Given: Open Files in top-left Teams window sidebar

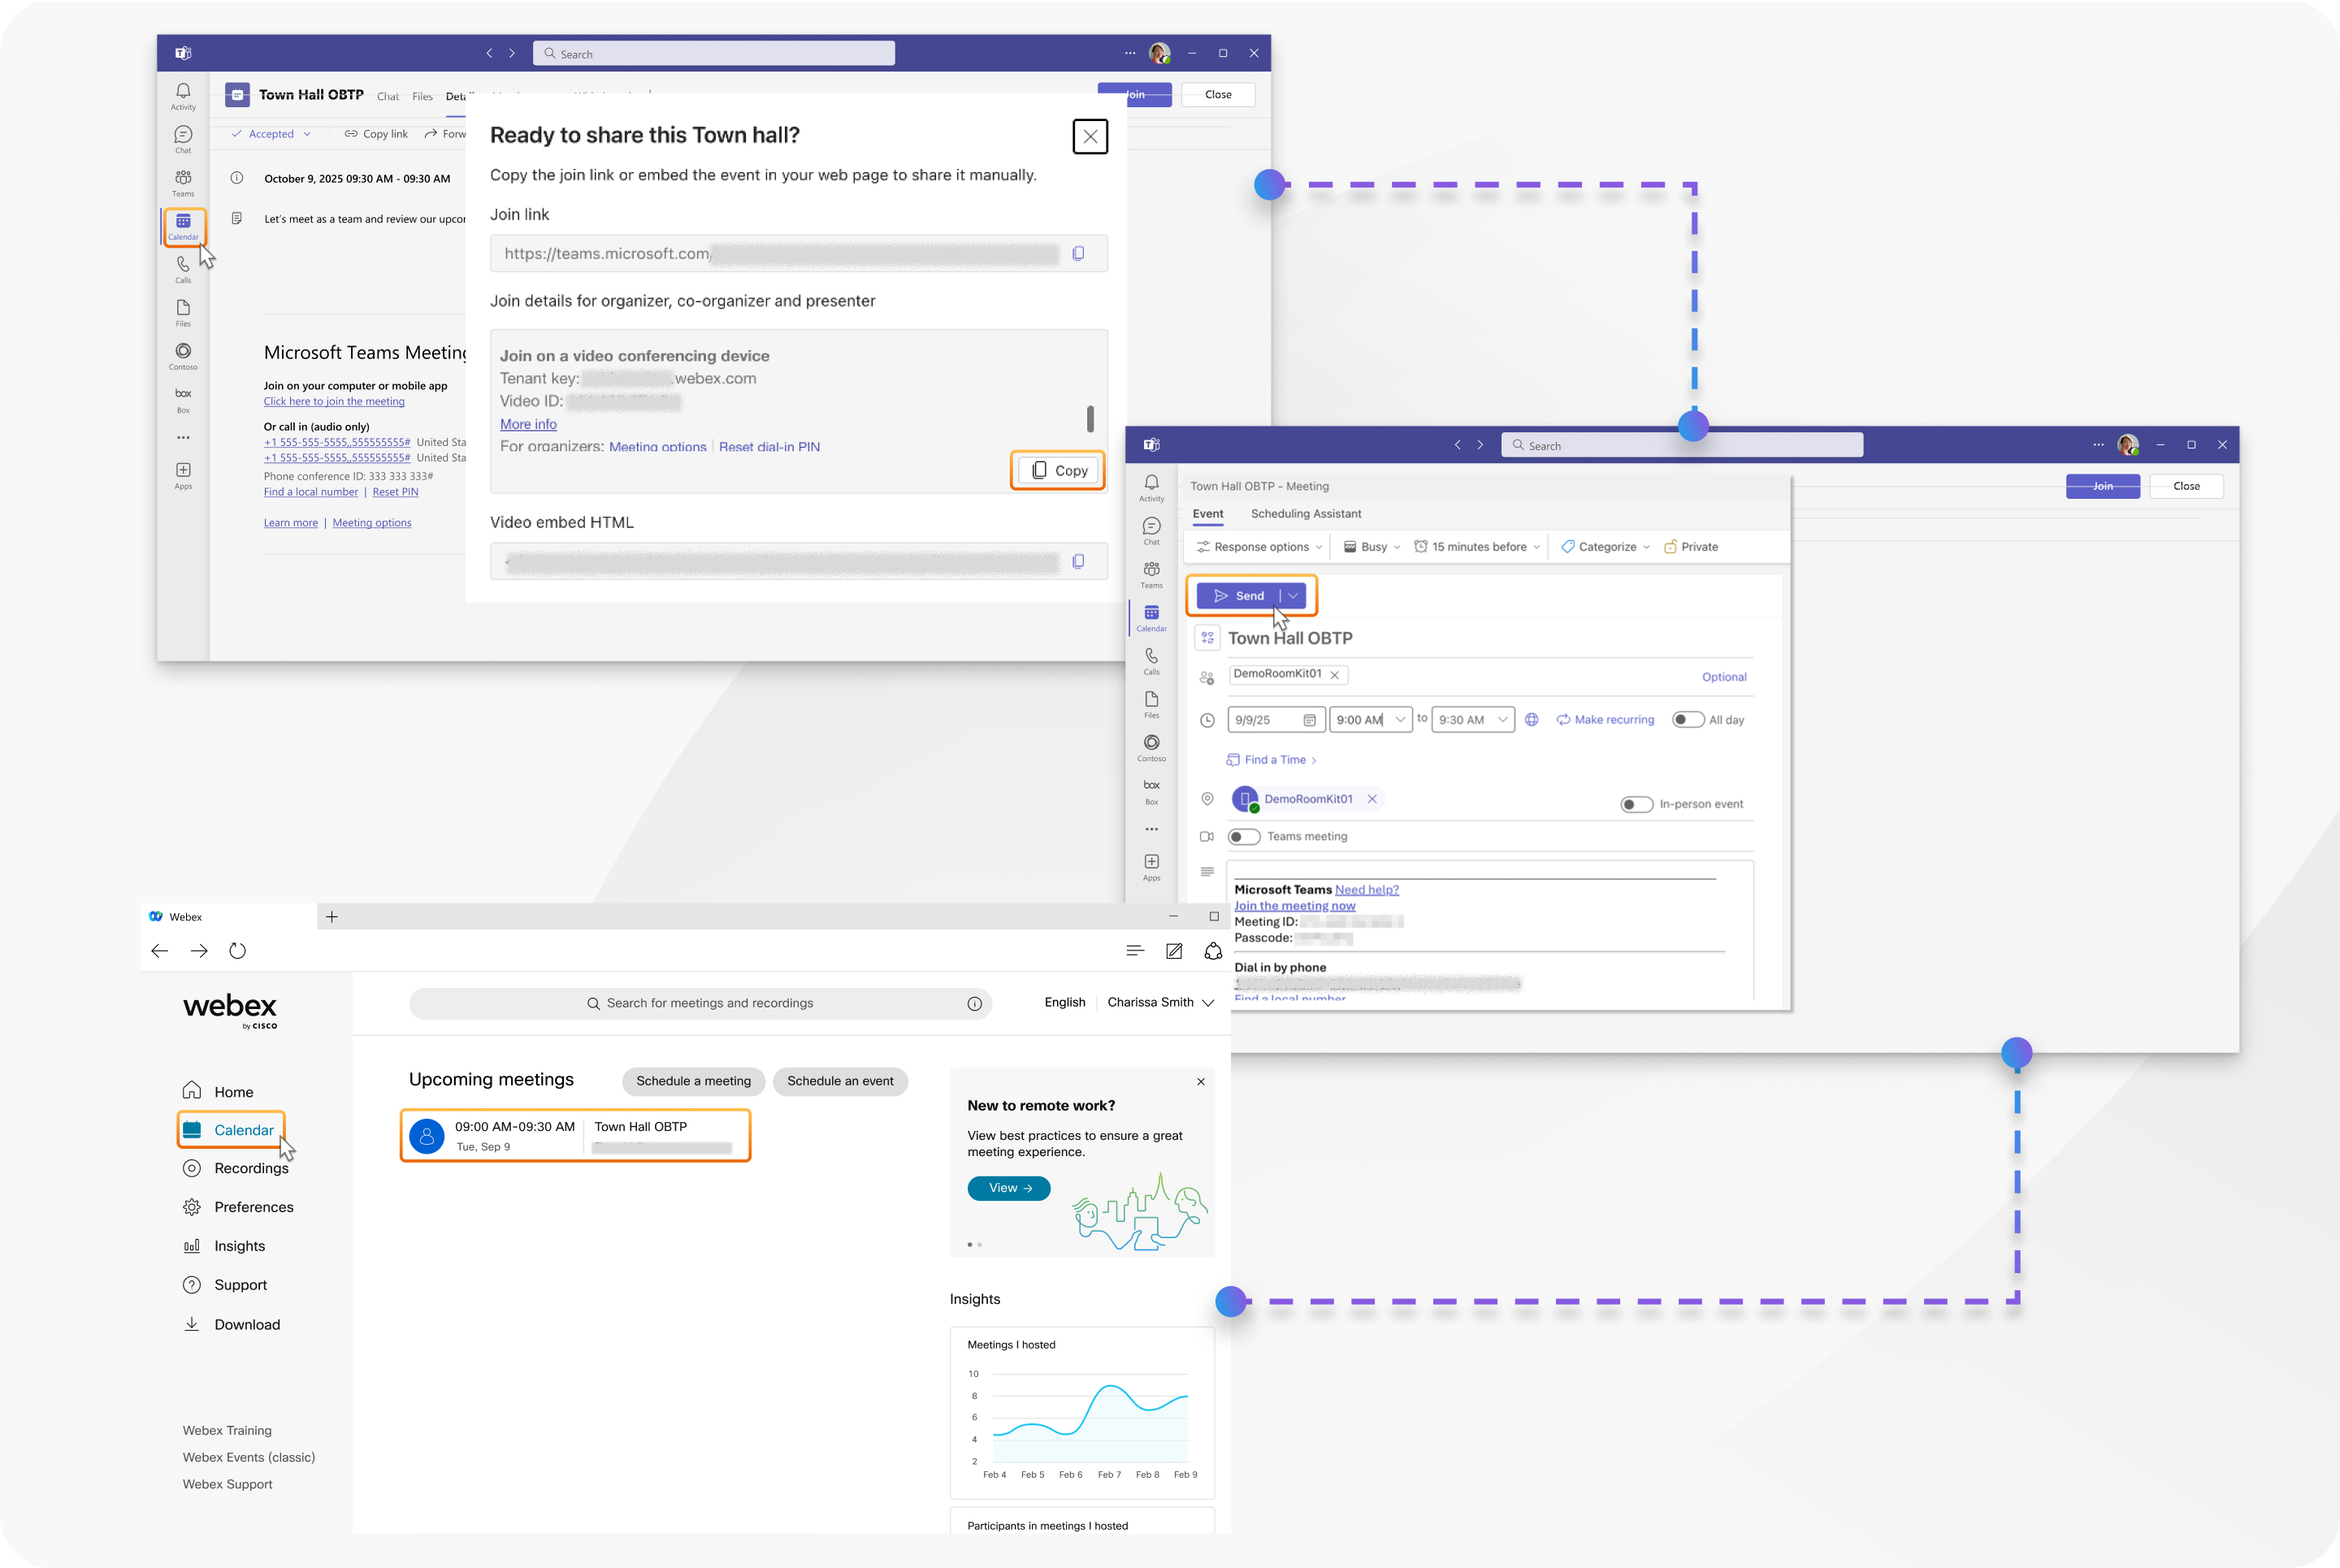Looking at the screenshot, I should tap(183, 312).
